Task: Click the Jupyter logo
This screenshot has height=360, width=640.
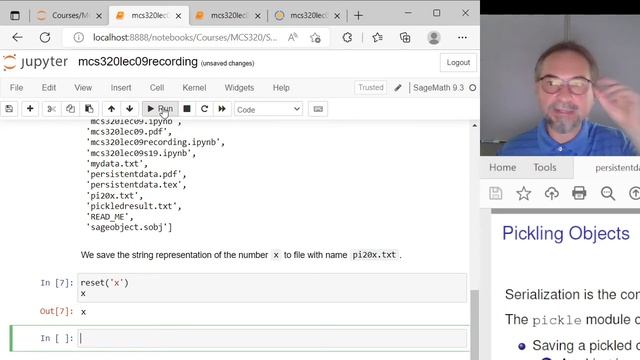Action: (35, 62)
